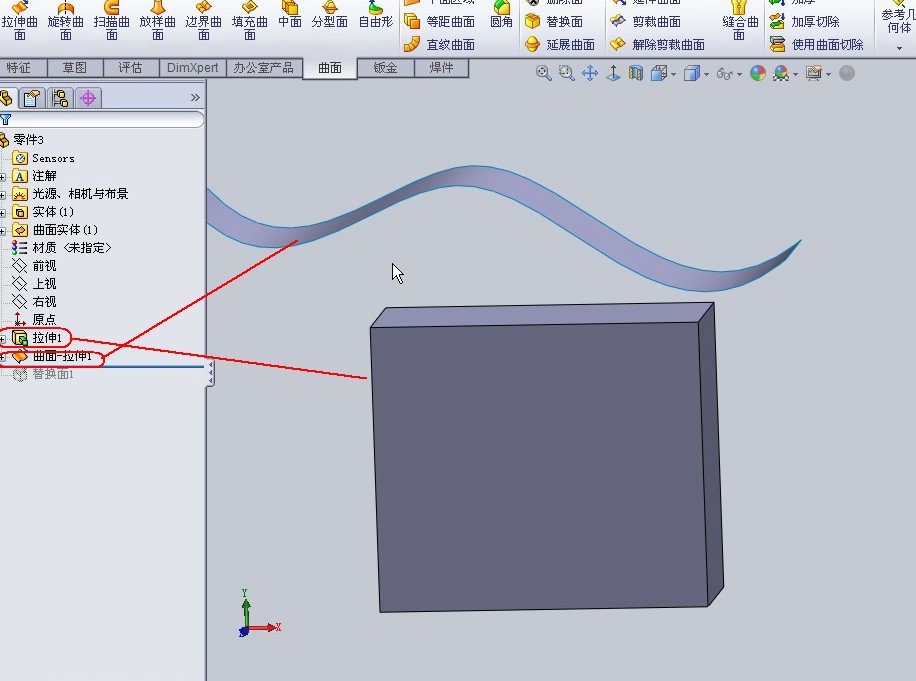Select the 前视 front plane
This screenshot has width=916, height=681.
tap(34, 266)
